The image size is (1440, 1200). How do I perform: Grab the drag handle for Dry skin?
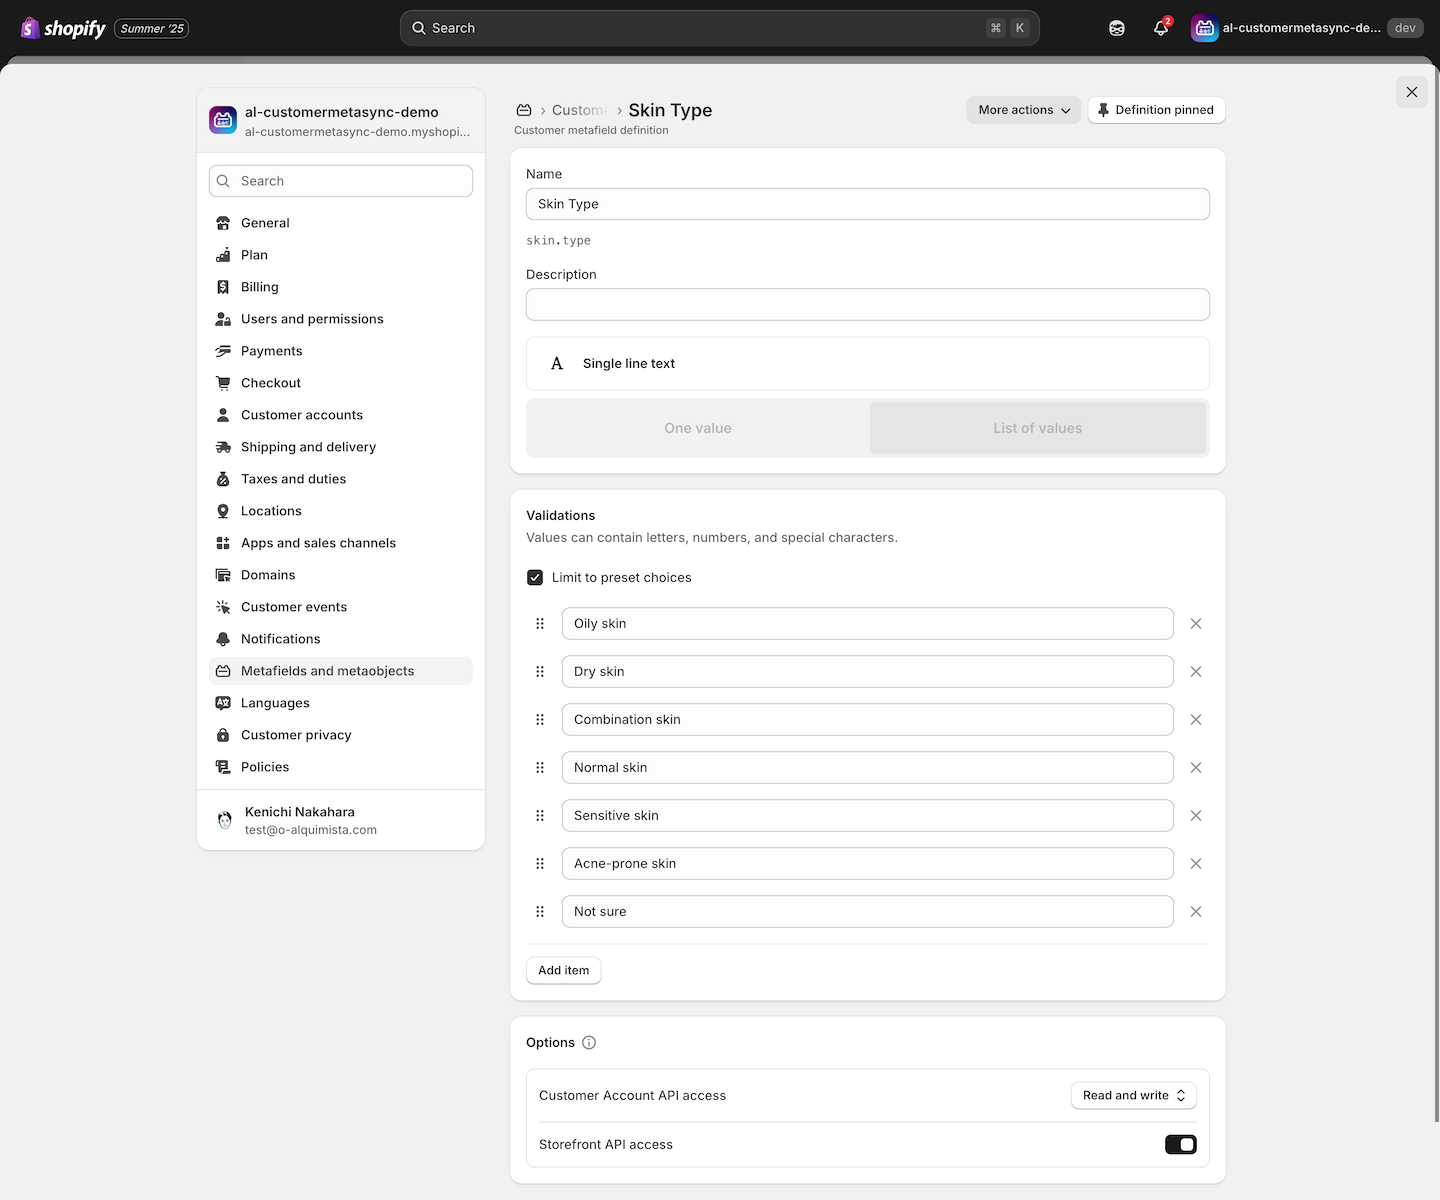(x=540, y=672)
